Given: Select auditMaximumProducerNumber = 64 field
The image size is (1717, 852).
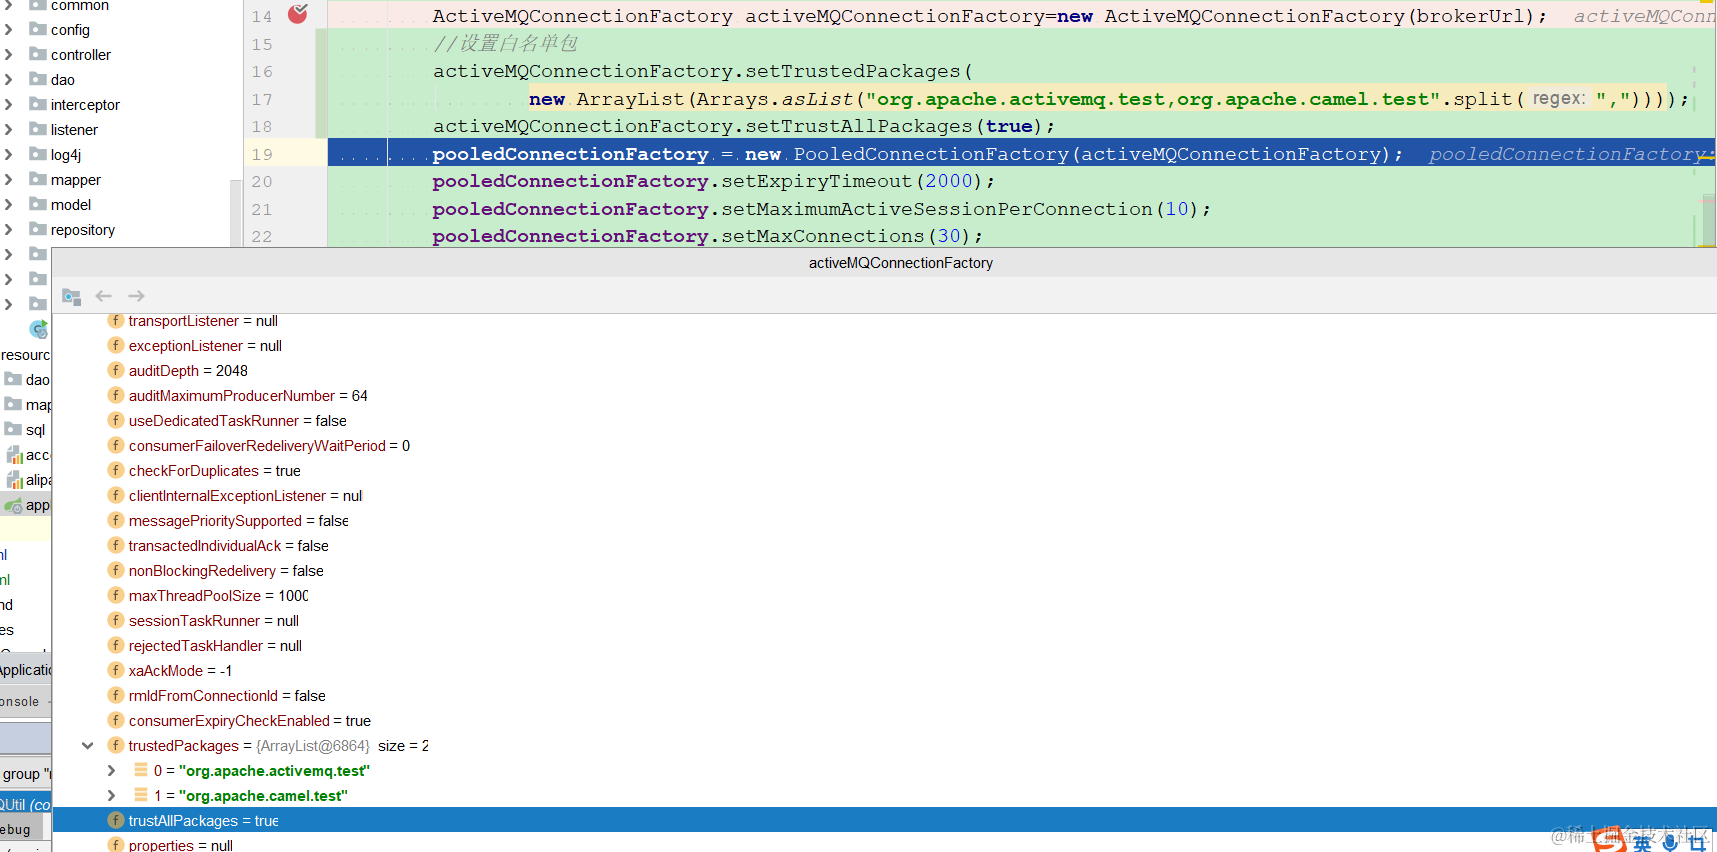Looking at the screenshot, I should (x=248, y=396).
